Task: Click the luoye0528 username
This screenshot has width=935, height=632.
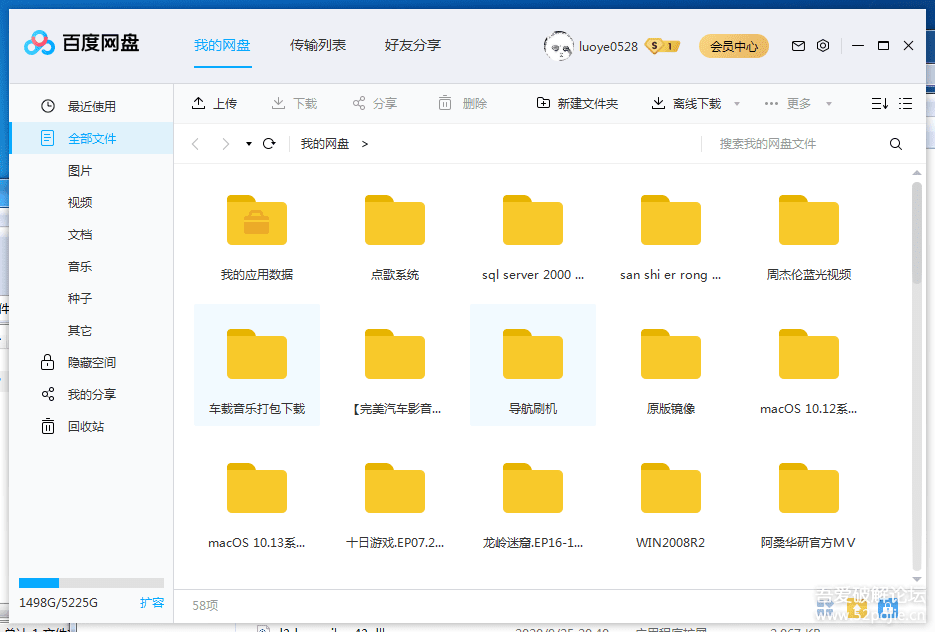Action: (608, 47)
